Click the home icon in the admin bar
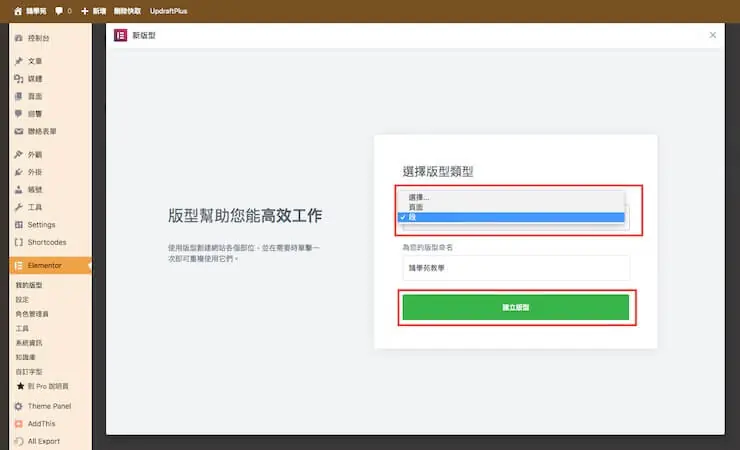The width and height of the screenshot is (740, 450). click(x=18, y=11)
